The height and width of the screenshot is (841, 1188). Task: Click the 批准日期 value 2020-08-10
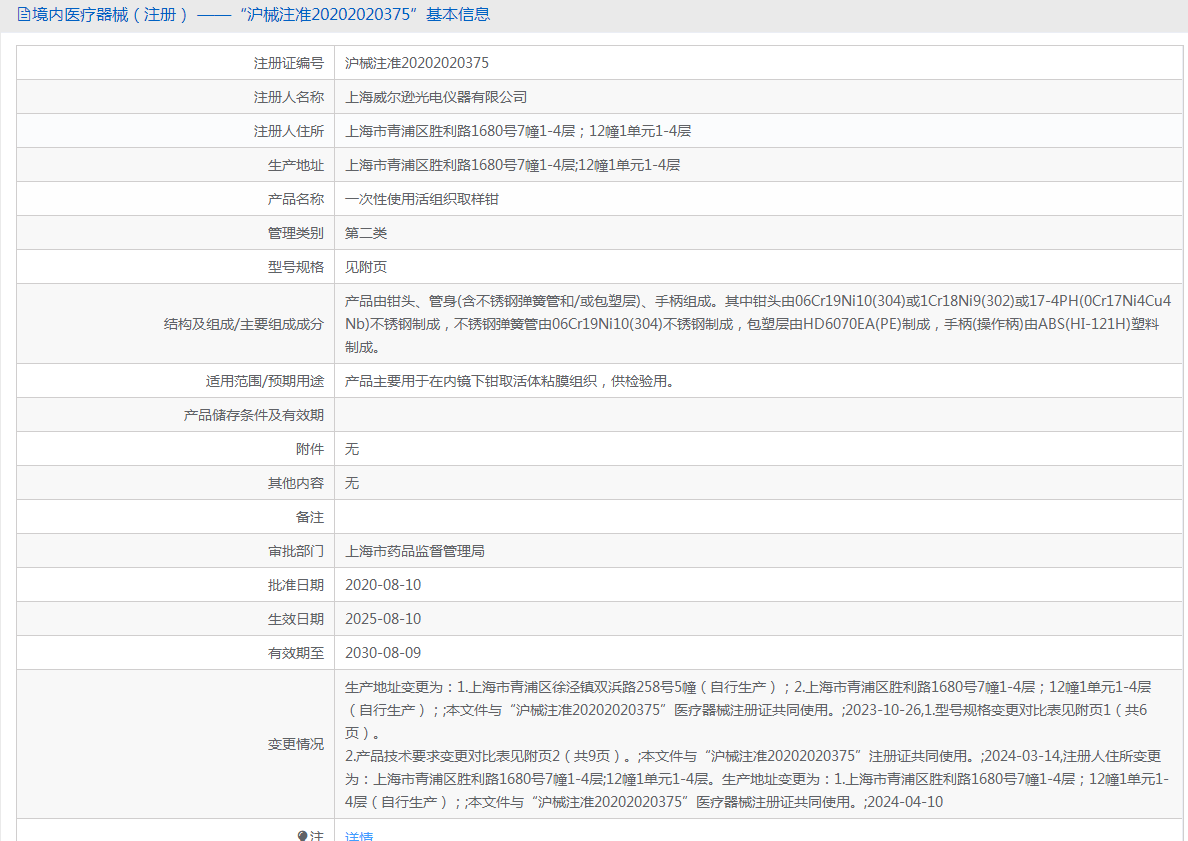(383, 585)
